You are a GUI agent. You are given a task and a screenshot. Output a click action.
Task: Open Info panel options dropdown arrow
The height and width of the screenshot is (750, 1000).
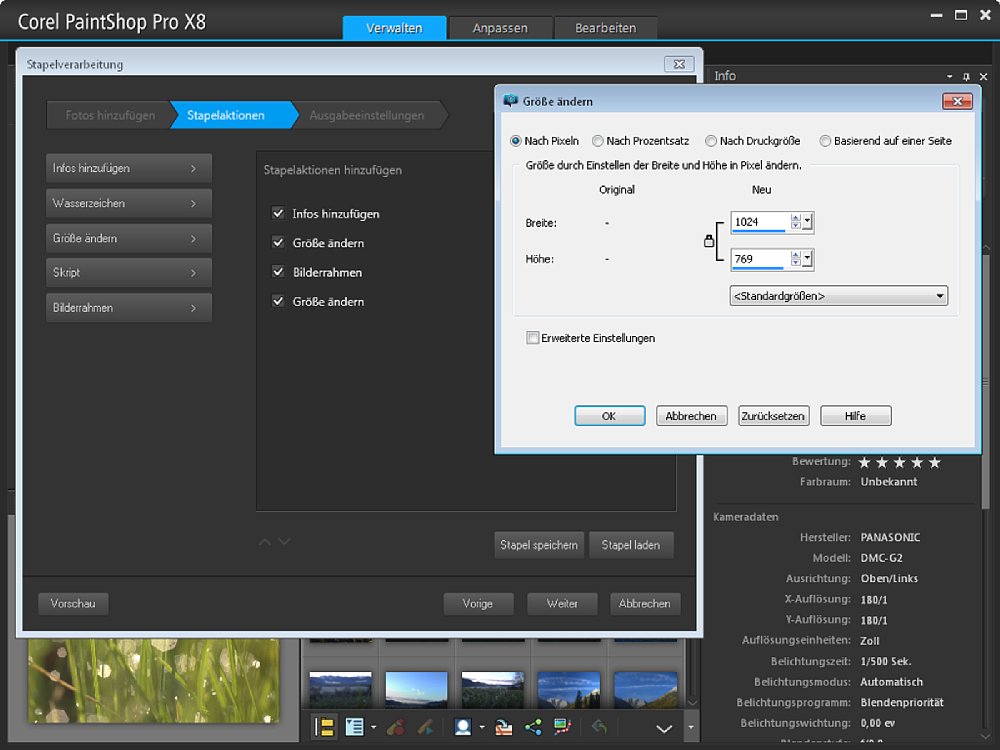pos(950,77)
